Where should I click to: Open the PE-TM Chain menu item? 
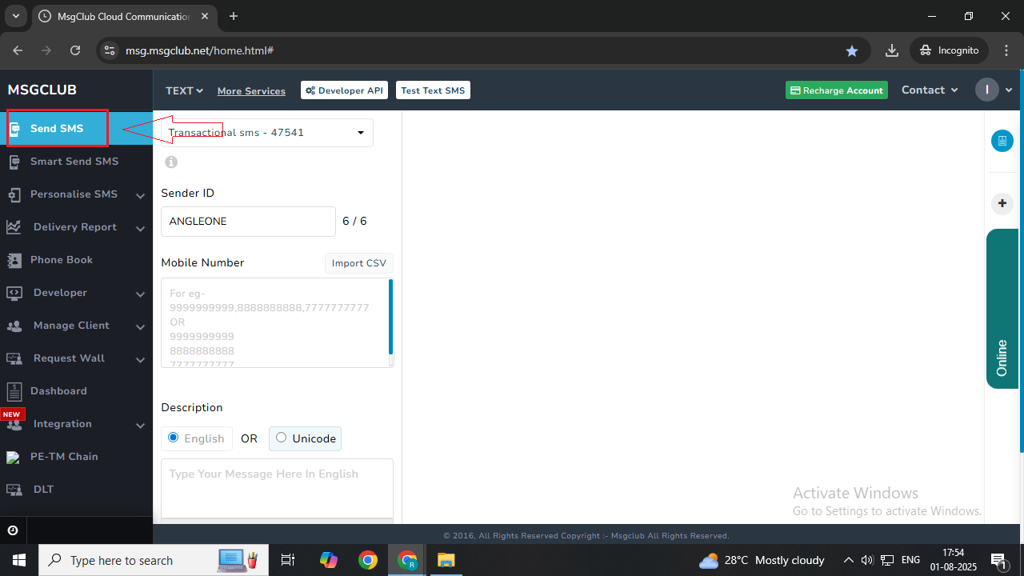point(76,456)
